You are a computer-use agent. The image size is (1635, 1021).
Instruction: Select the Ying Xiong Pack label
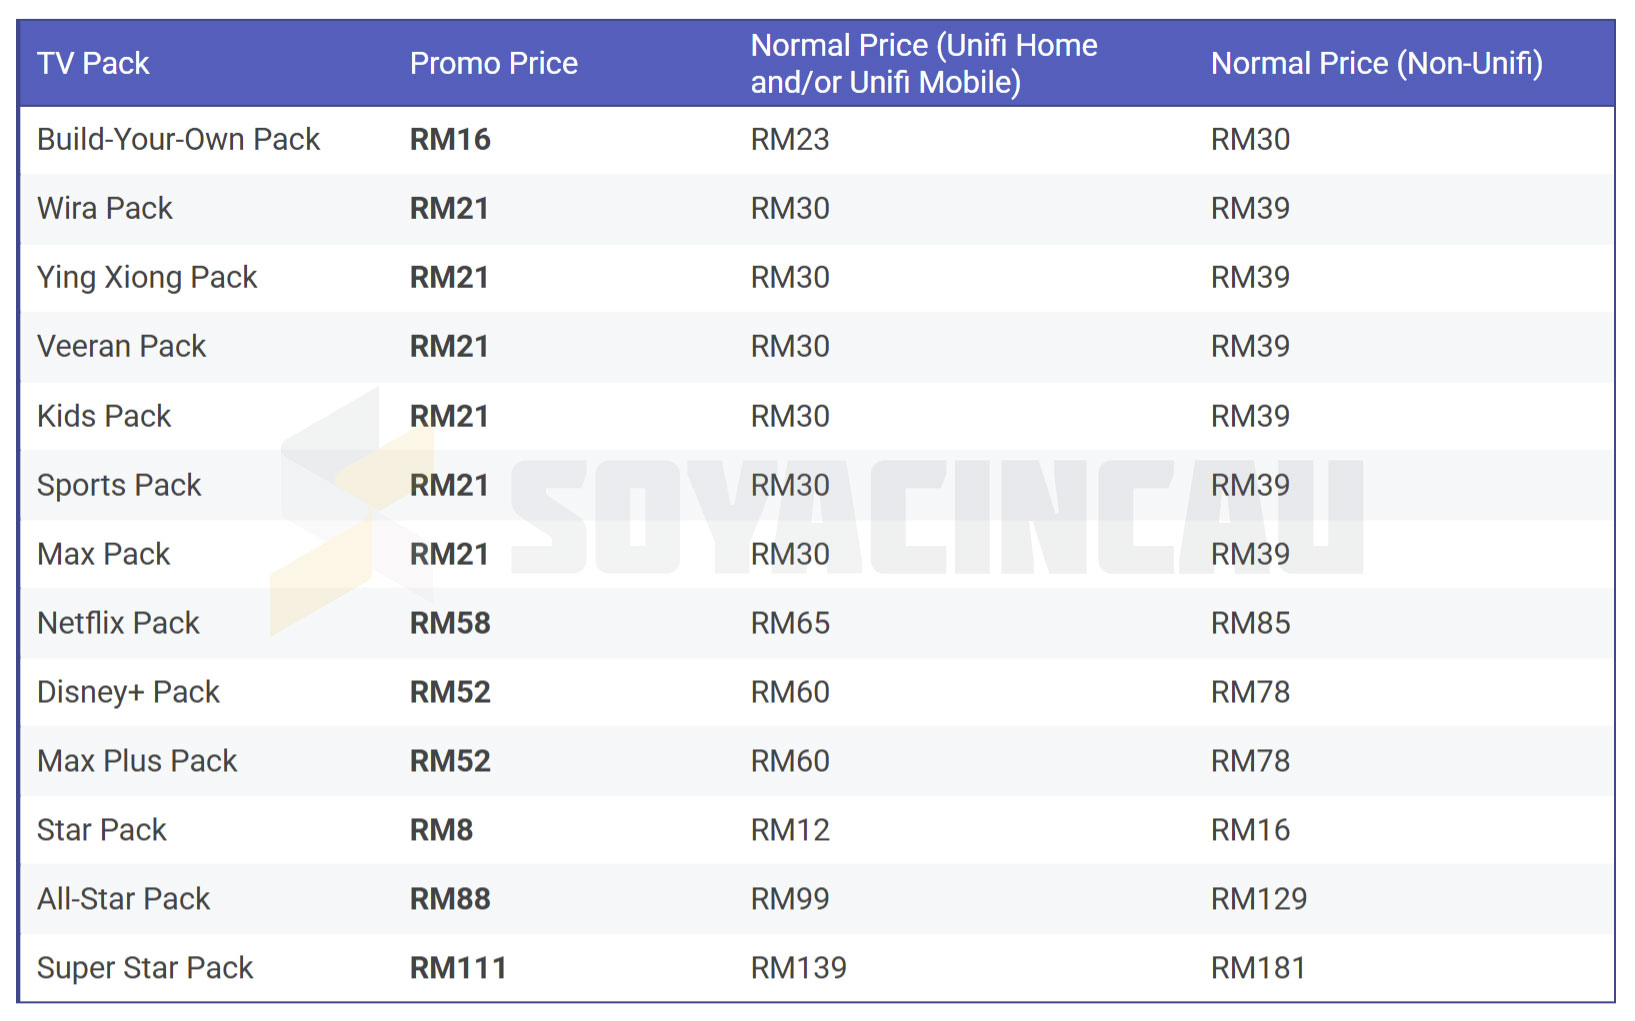(147, 278)
